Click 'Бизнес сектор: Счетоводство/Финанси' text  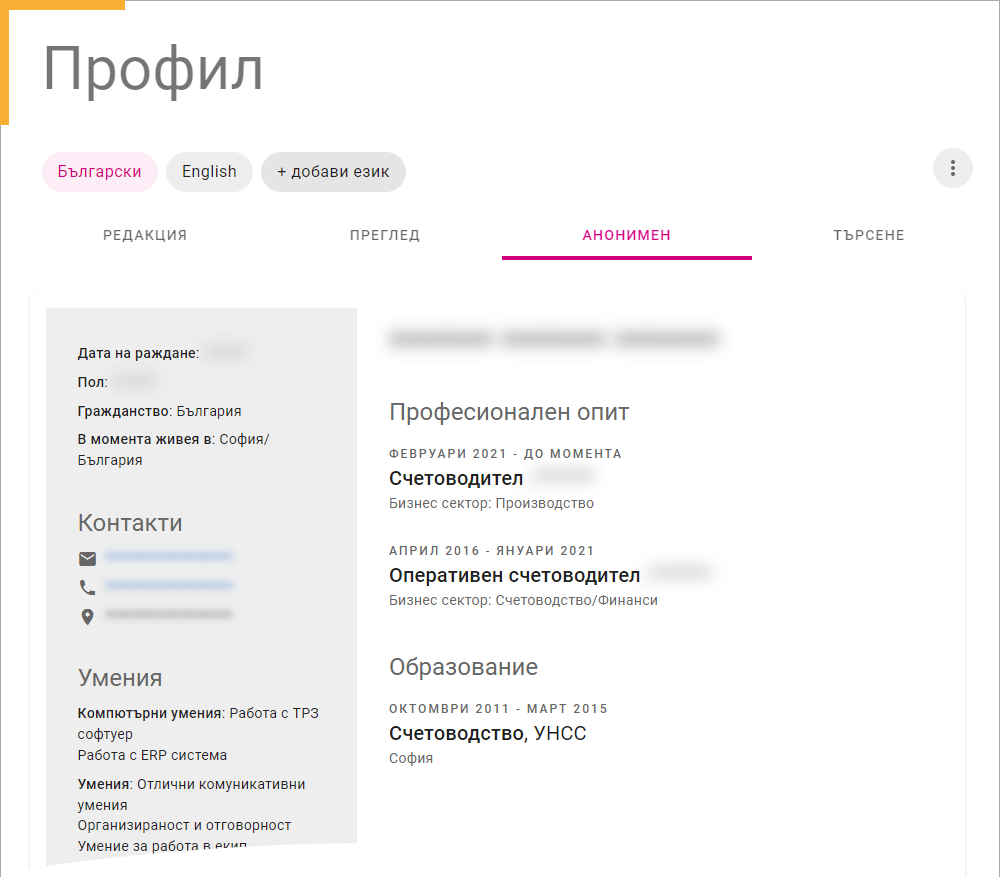[x=523, y=600]
